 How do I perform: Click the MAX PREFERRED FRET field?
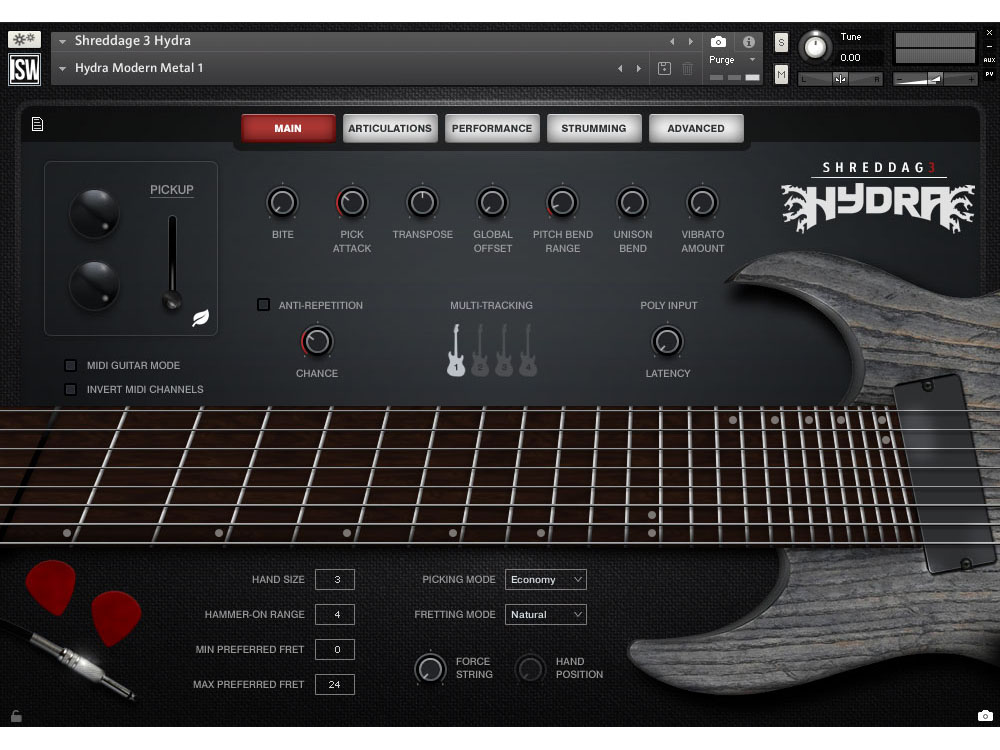tap(335, 684)
